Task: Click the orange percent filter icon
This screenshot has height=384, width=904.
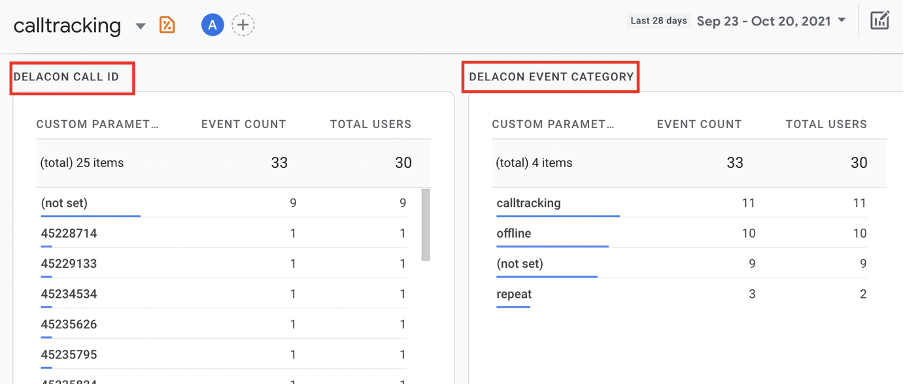Action: [167, 25]
